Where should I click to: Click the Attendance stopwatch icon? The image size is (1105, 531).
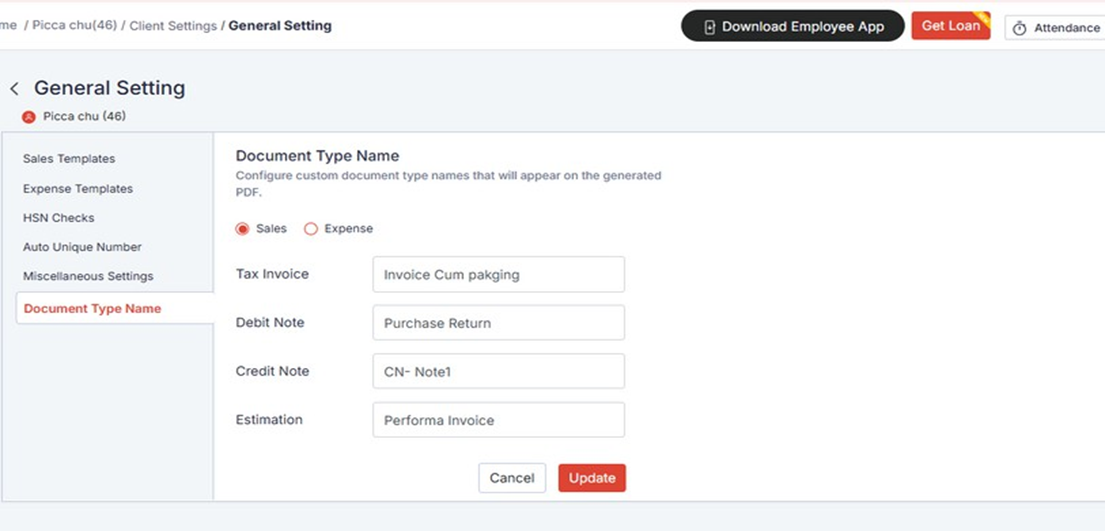tap(1019, 28)
